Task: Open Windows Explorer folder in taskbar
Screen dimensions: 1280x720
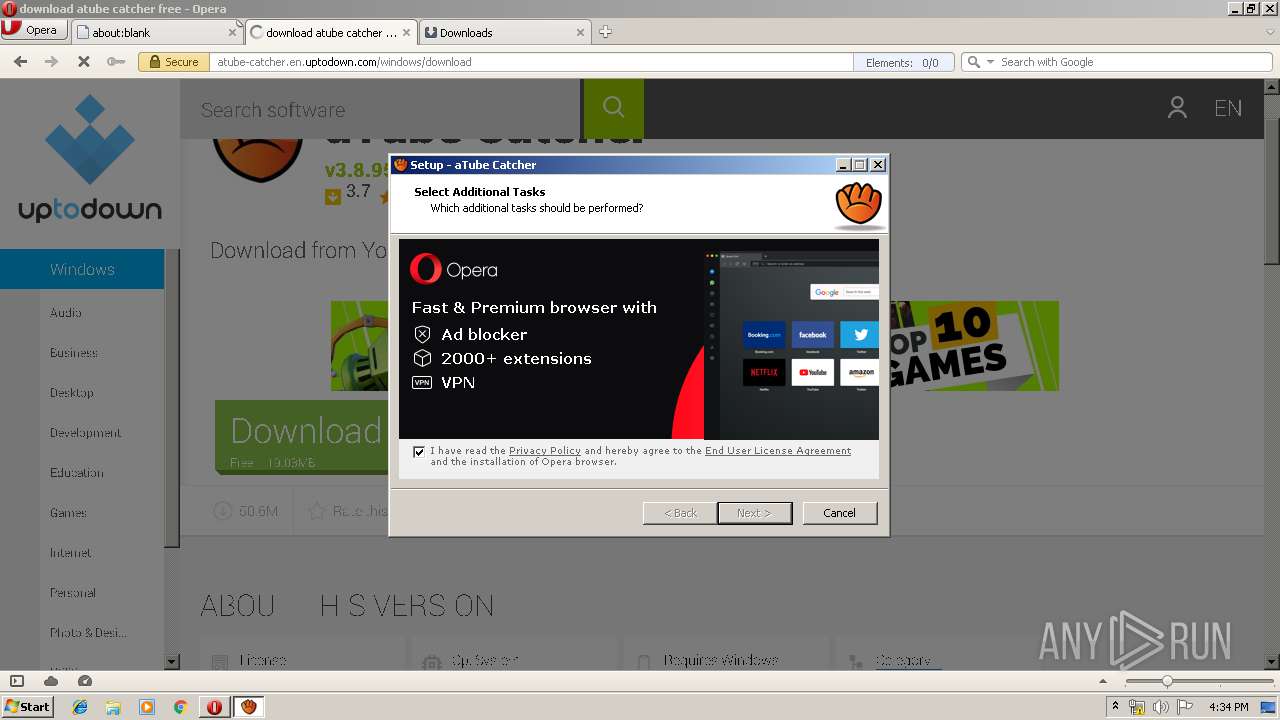Action: pos(113,707)
